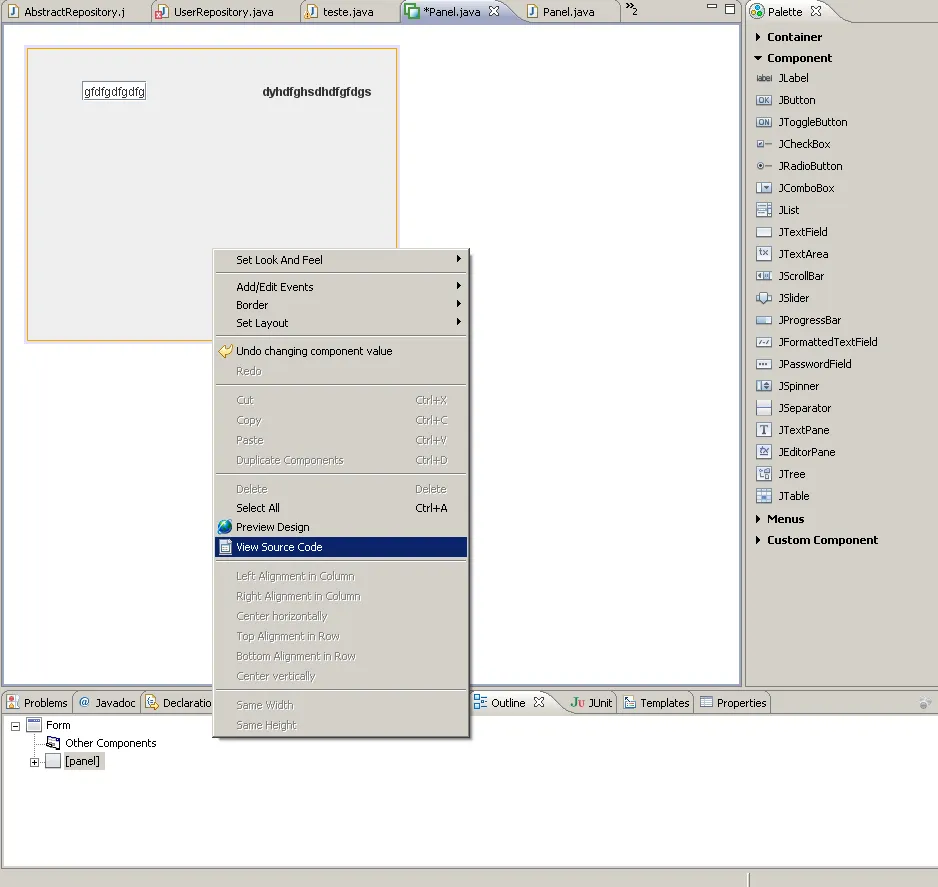The image size is (938, 887).
Task: Open the Javadoc view tab
Action: pos(107,703)
